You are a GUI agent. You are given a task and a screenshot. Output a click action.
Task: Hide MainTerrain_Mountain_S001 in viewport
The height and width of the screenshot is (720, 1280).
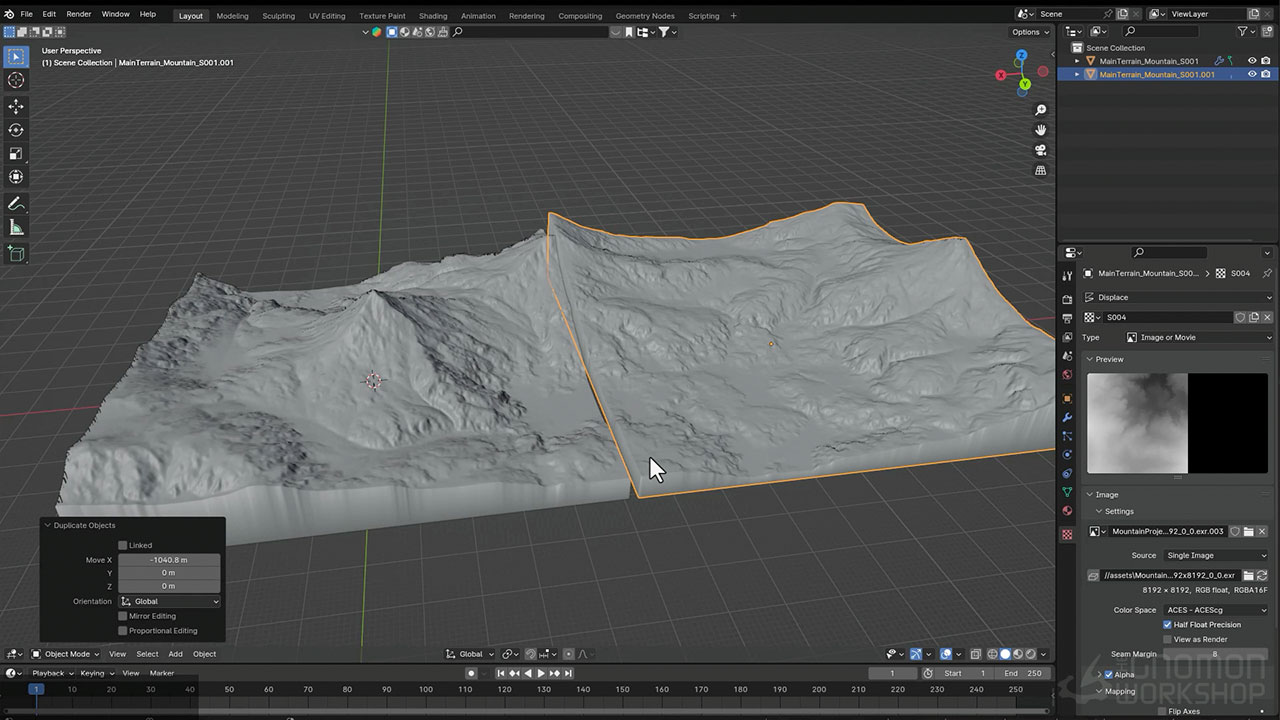[x=1251, y=61]
